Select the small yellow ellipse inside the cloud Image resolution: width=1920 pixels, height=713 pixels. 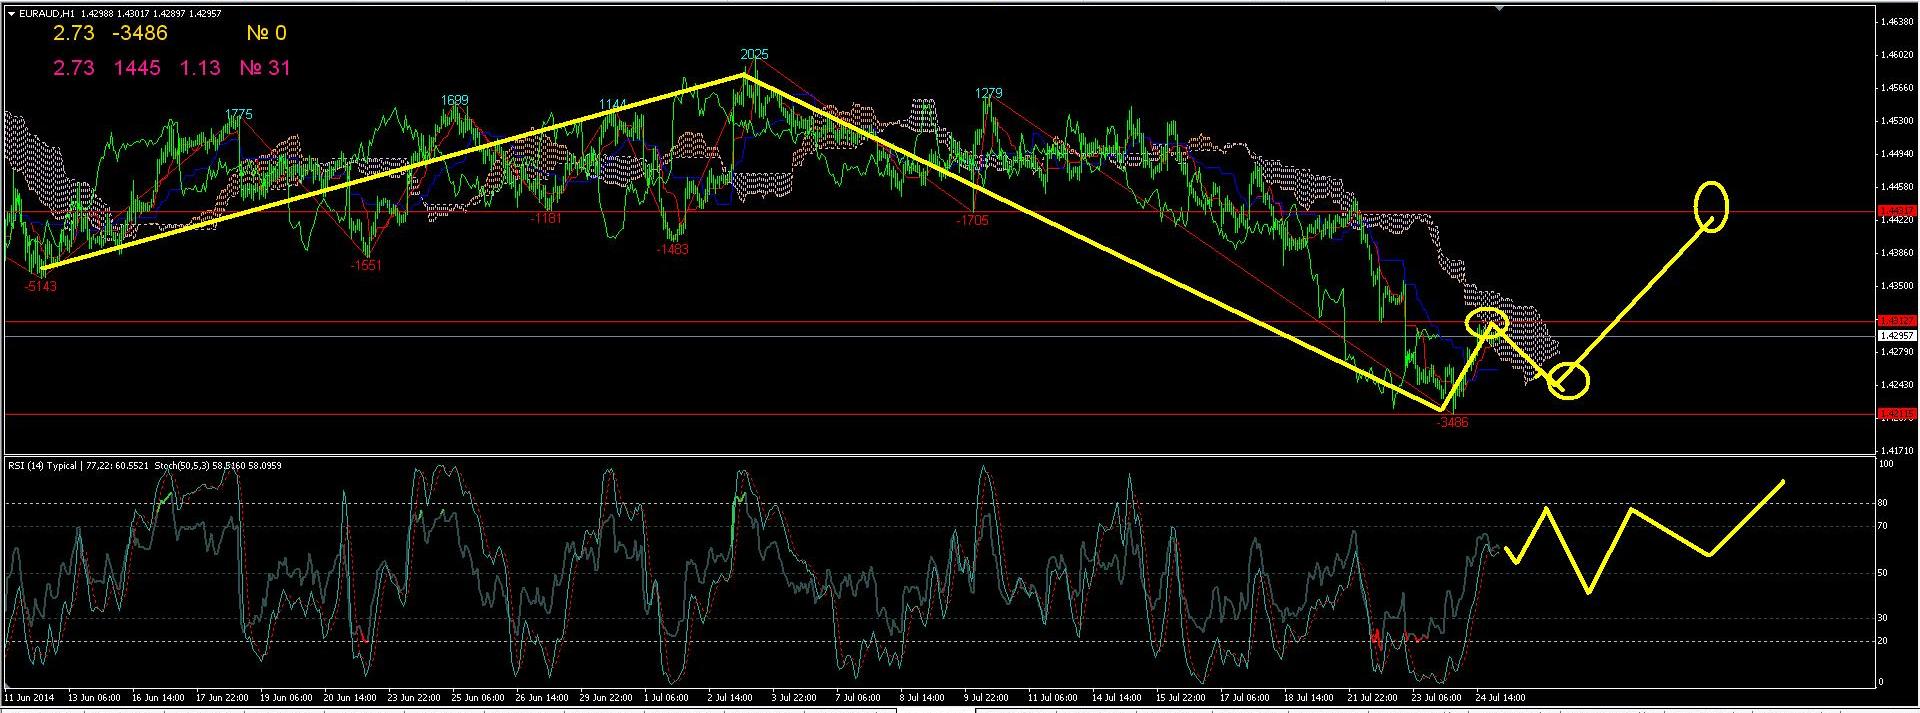(x=1487, y=322)
